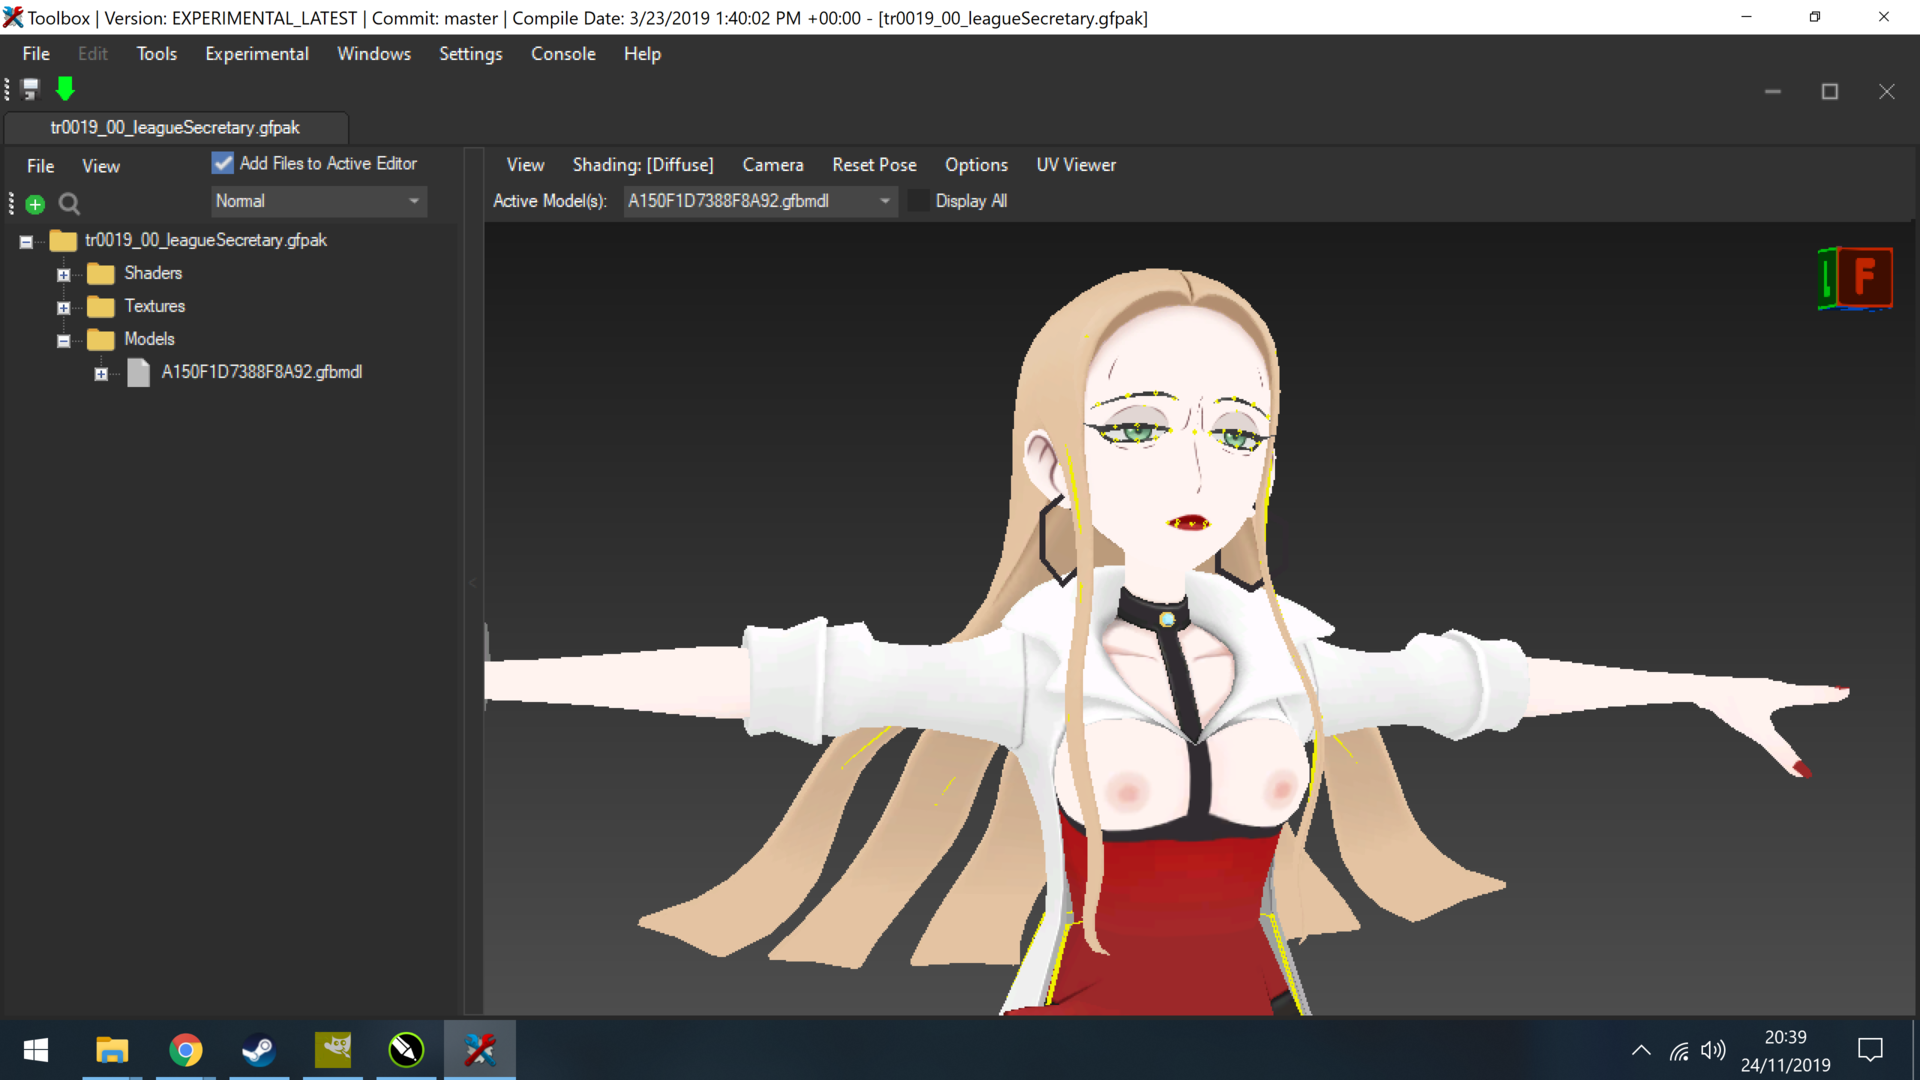Viewport: 1920px width, 1080px height.
Task: Open the volume tray icon
Action: [x=1713, y=1050]
